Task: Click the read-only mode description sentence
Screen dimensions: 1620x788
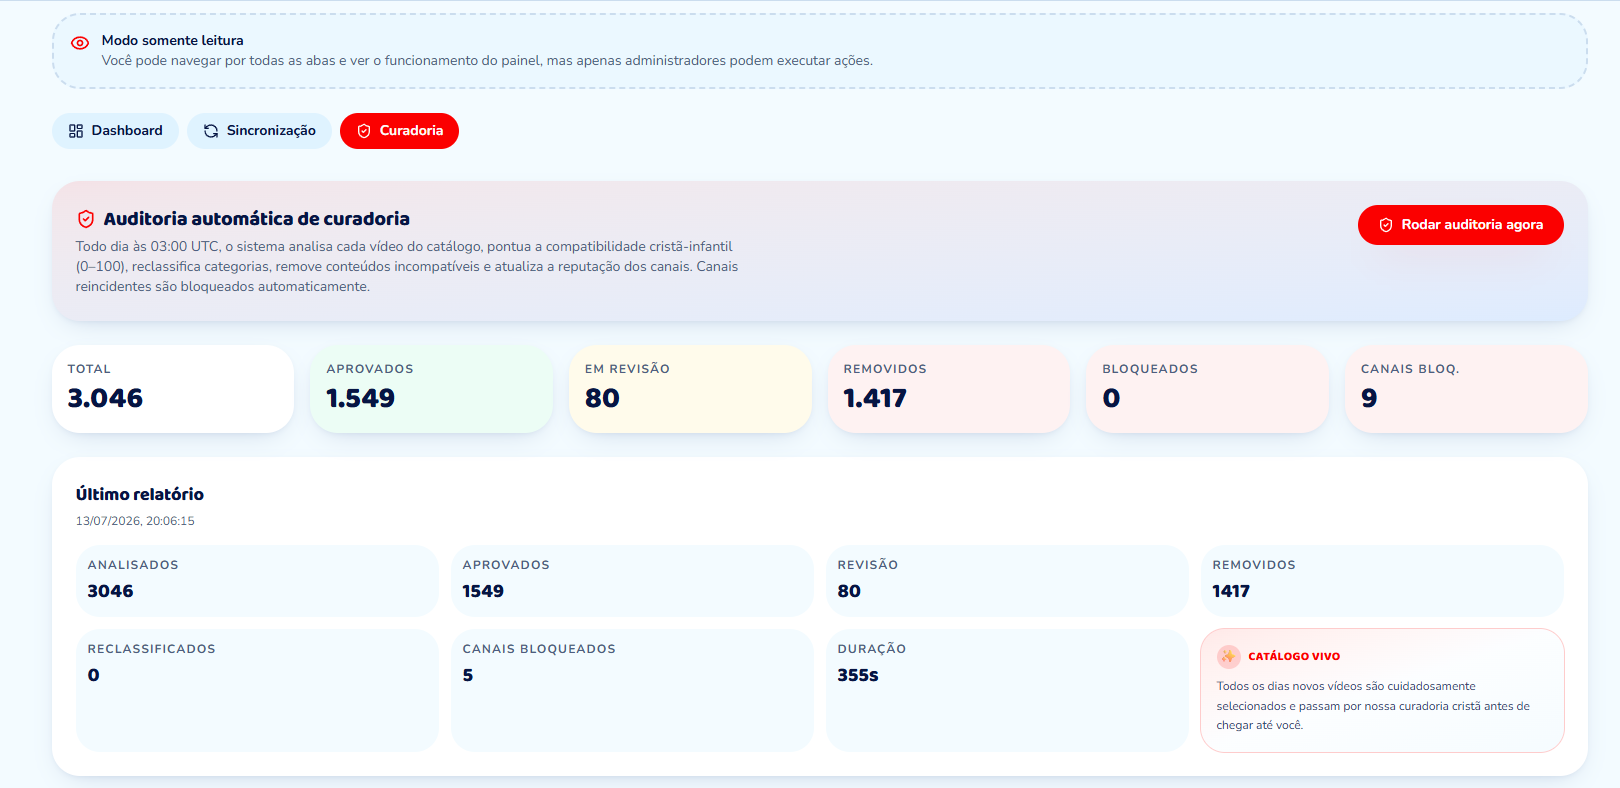Action: tap(487, 61)
